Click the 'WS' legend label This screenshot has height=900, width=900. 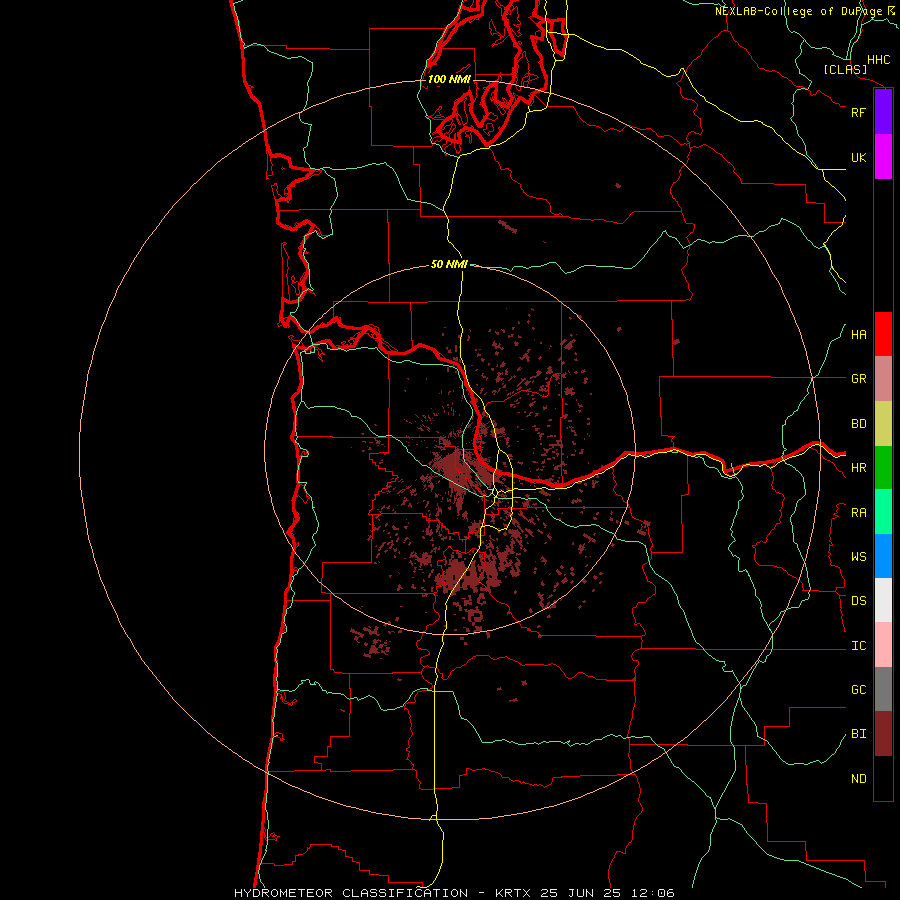pyautogui.click(x=858, y=557)
